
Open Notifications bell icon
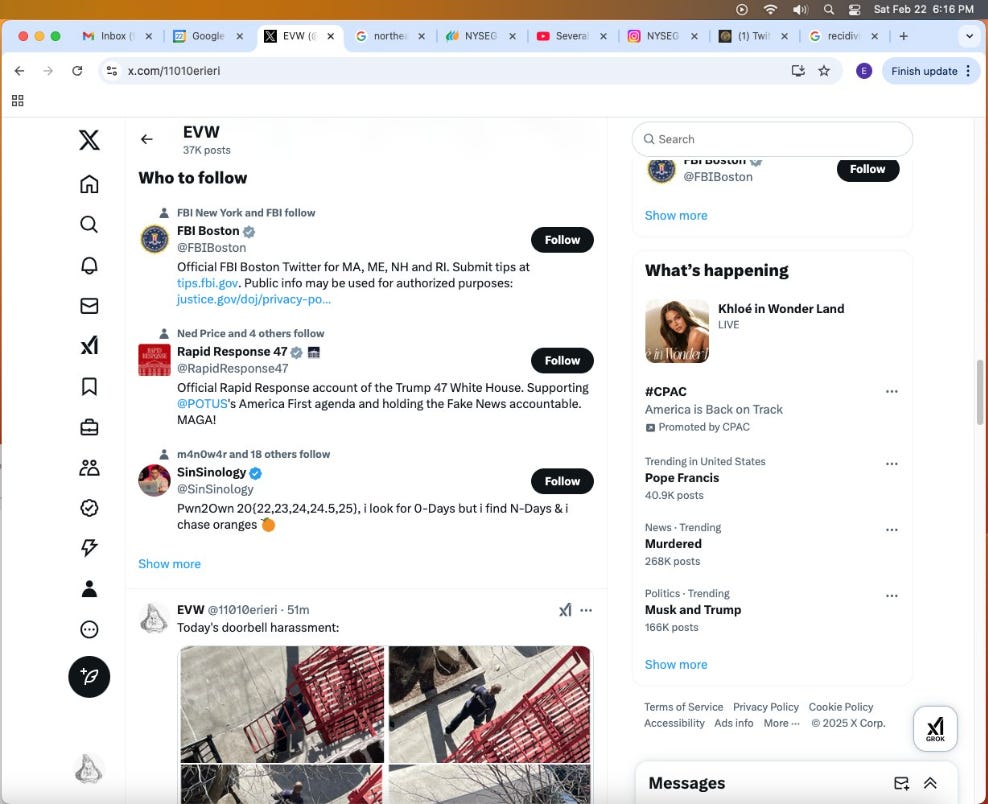(89, 265)
